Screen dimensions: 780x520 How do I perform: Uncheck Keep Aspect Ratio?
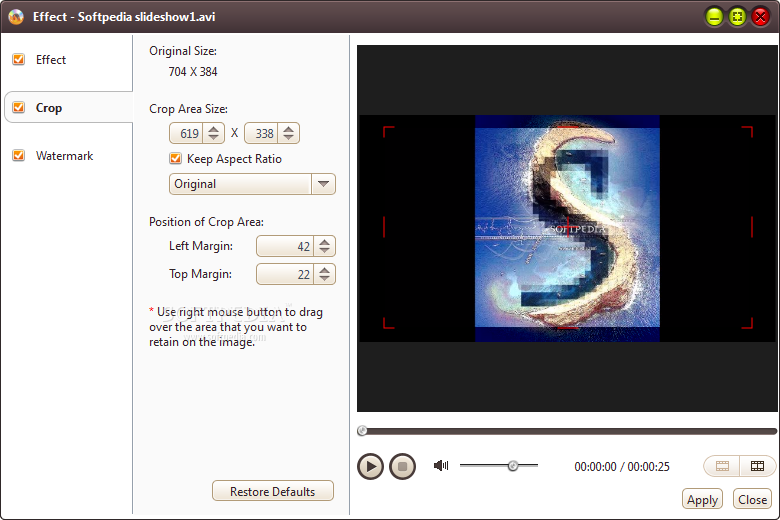pos(175,159)
